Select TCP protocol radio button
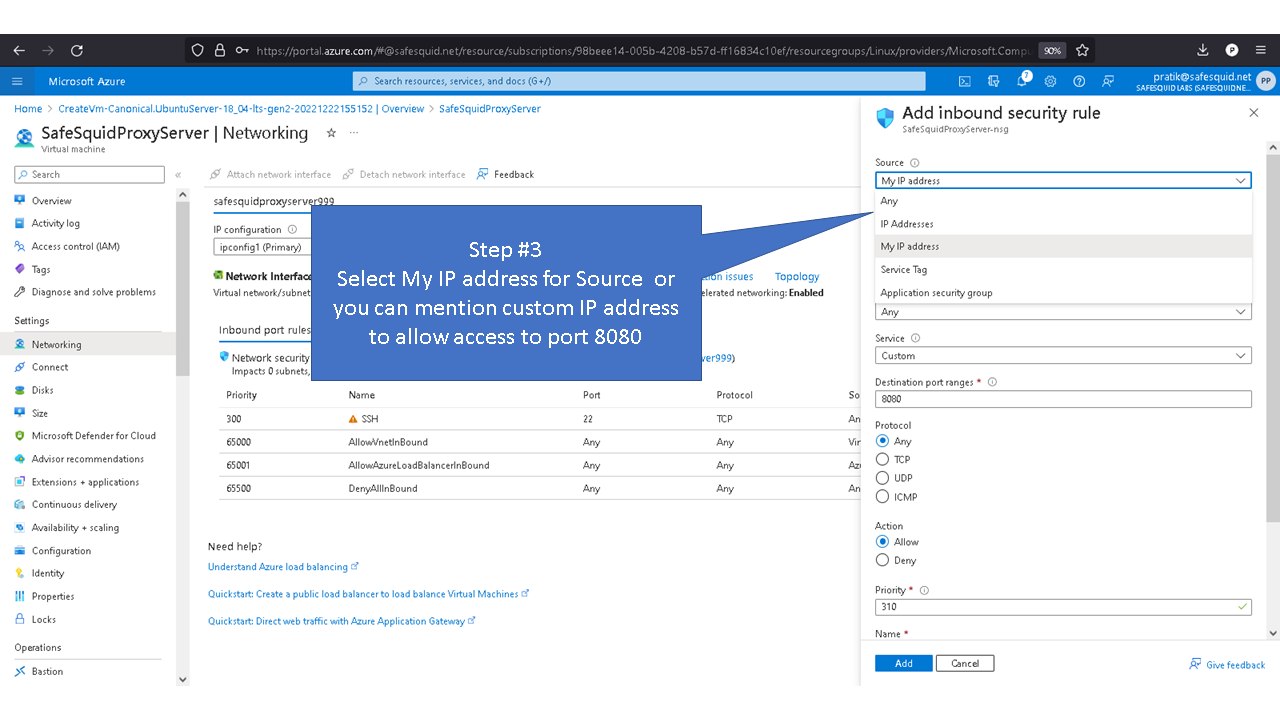Image resolution: width=1280 pixels, height=720 pixels. tap(882, 460)
